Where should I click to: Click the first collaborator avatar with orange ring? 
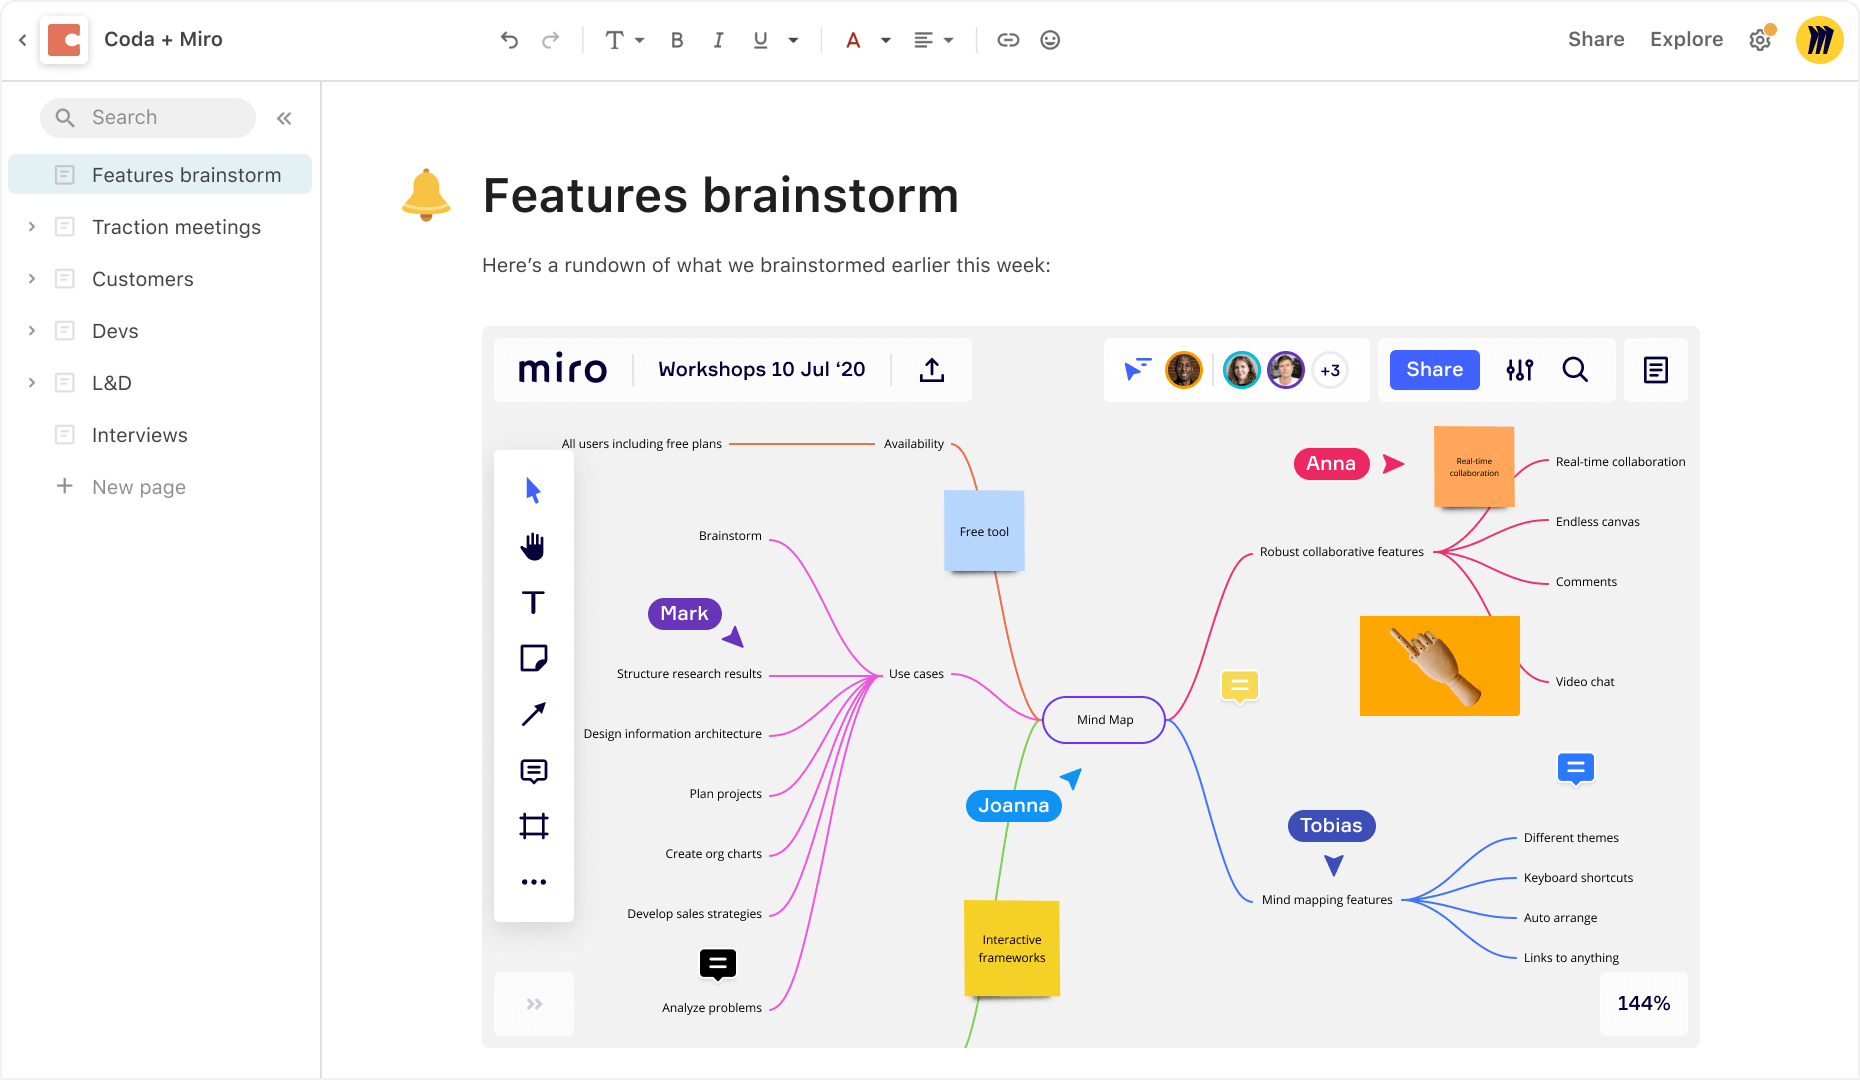tap(1184, 370)
